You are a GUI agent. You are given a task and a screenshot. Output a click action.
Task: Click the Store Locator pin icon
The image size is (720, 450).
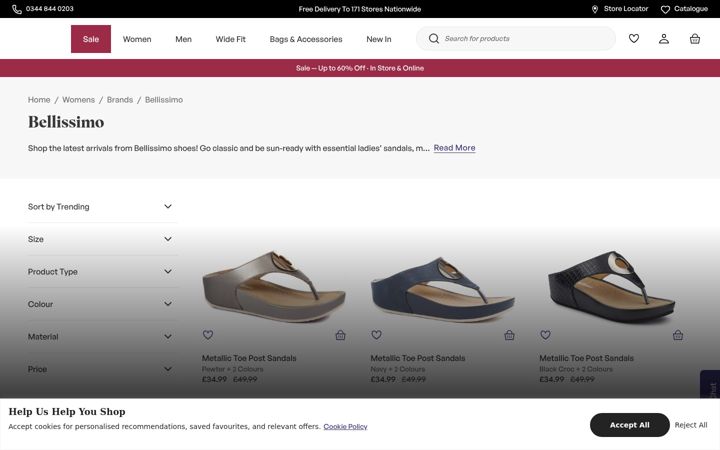point(595,9)
